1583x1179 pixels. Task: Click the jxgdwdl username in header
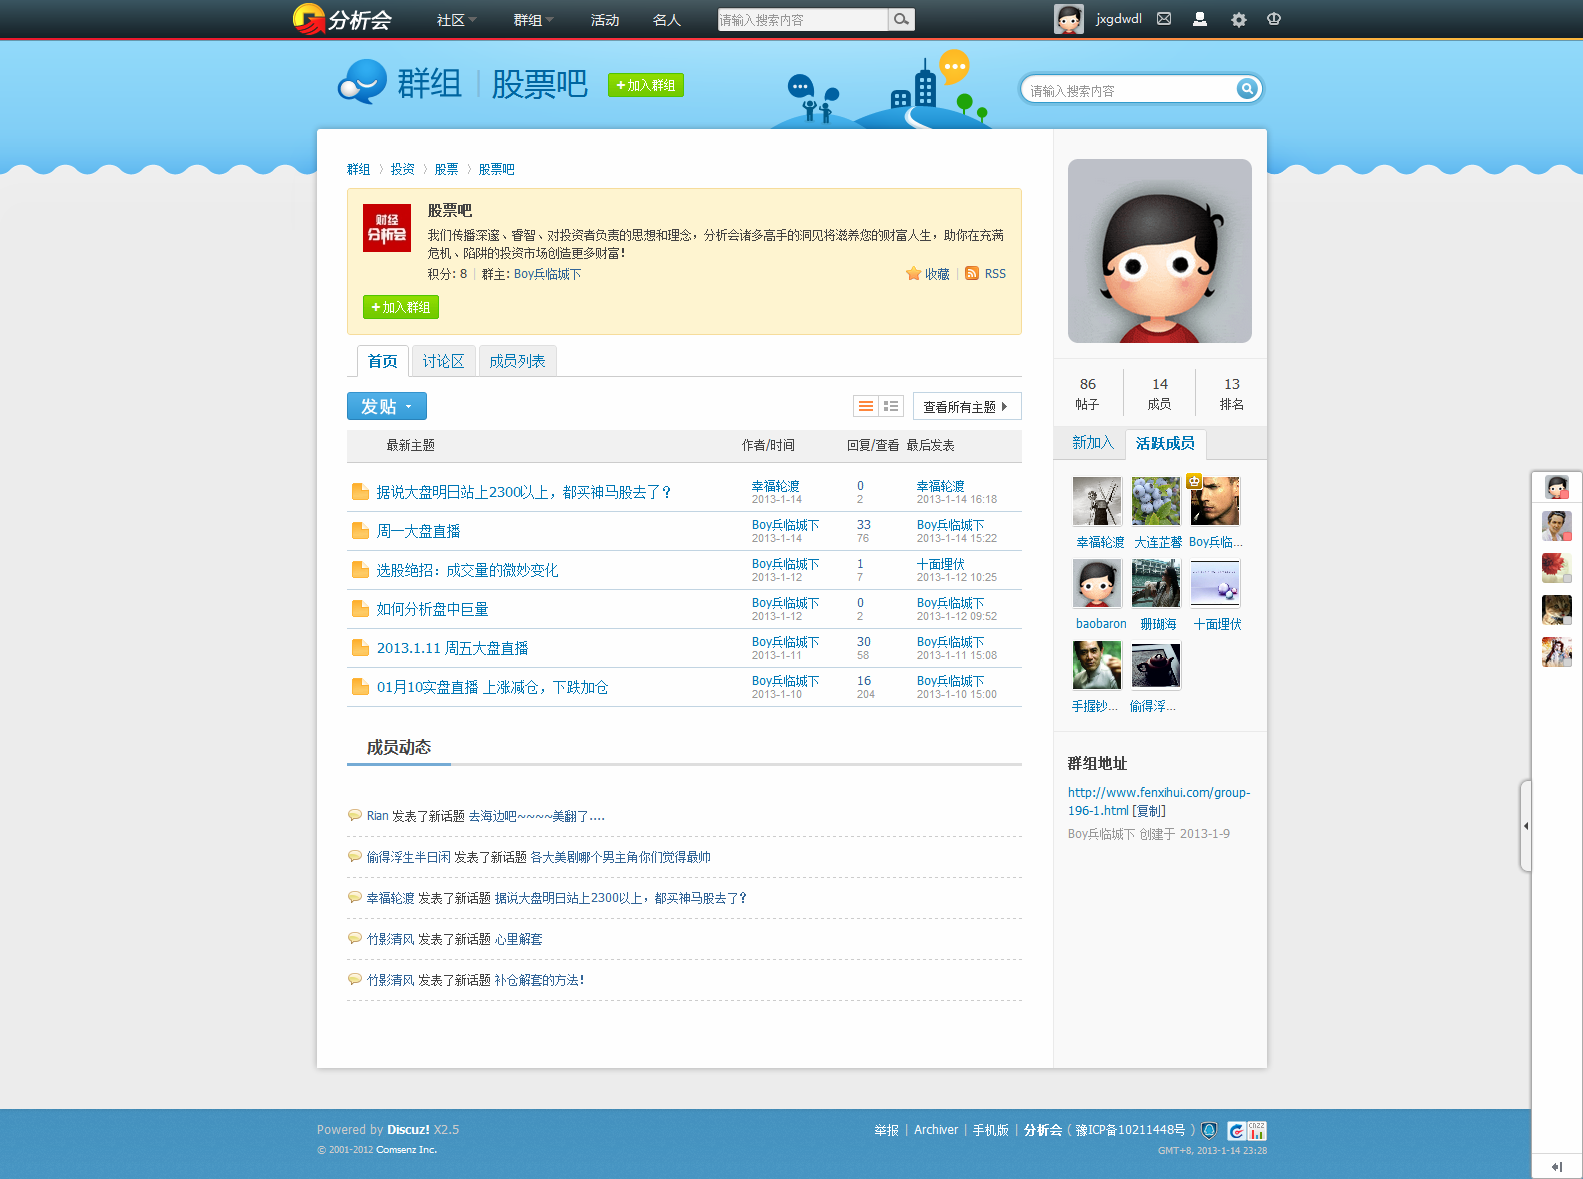click(1119, 19)
